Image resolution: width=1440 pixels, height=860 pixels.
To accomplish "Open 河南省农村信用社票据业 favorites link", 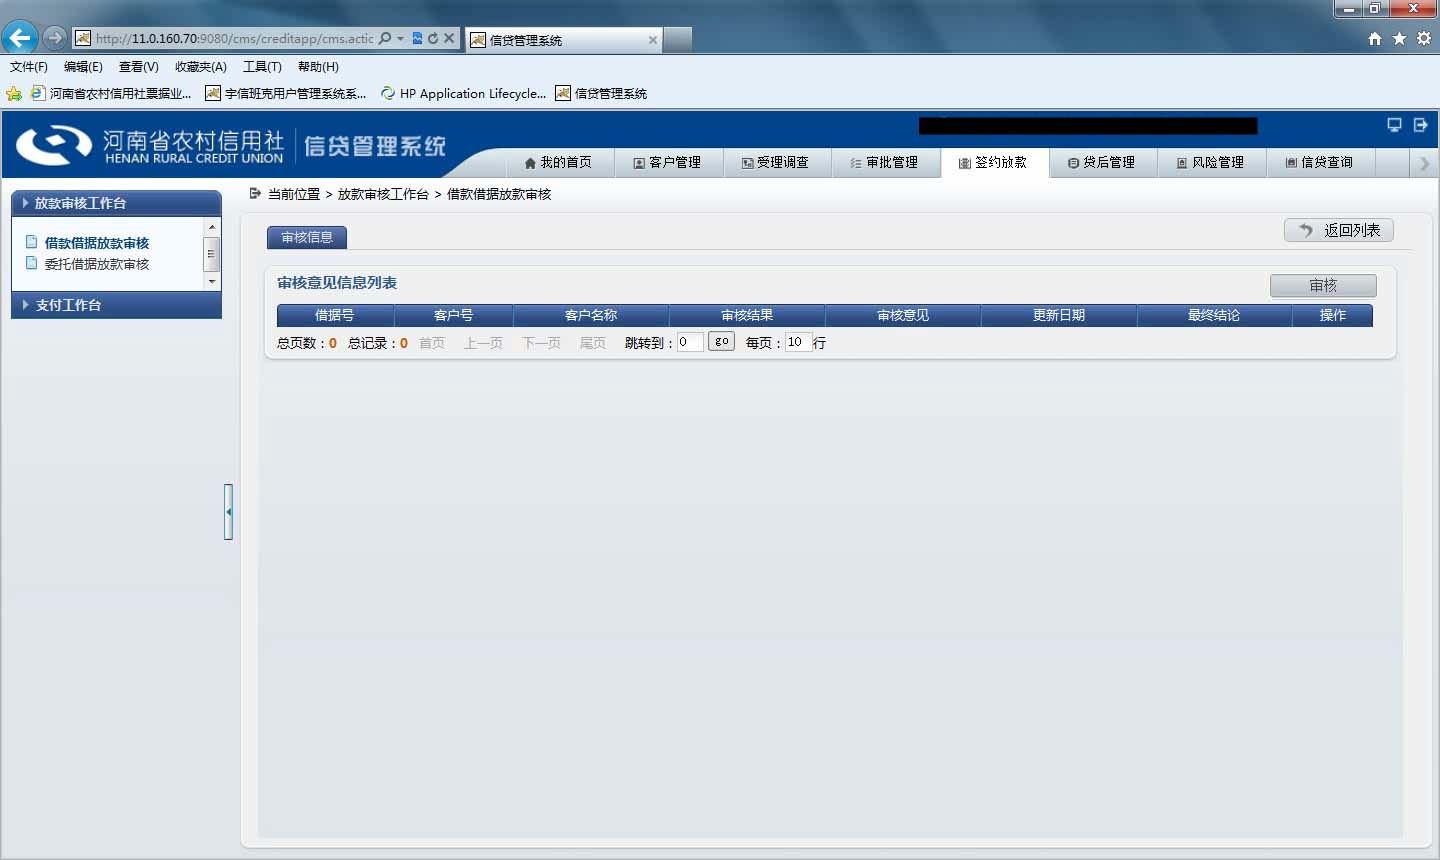I will (x=111, y=93).
